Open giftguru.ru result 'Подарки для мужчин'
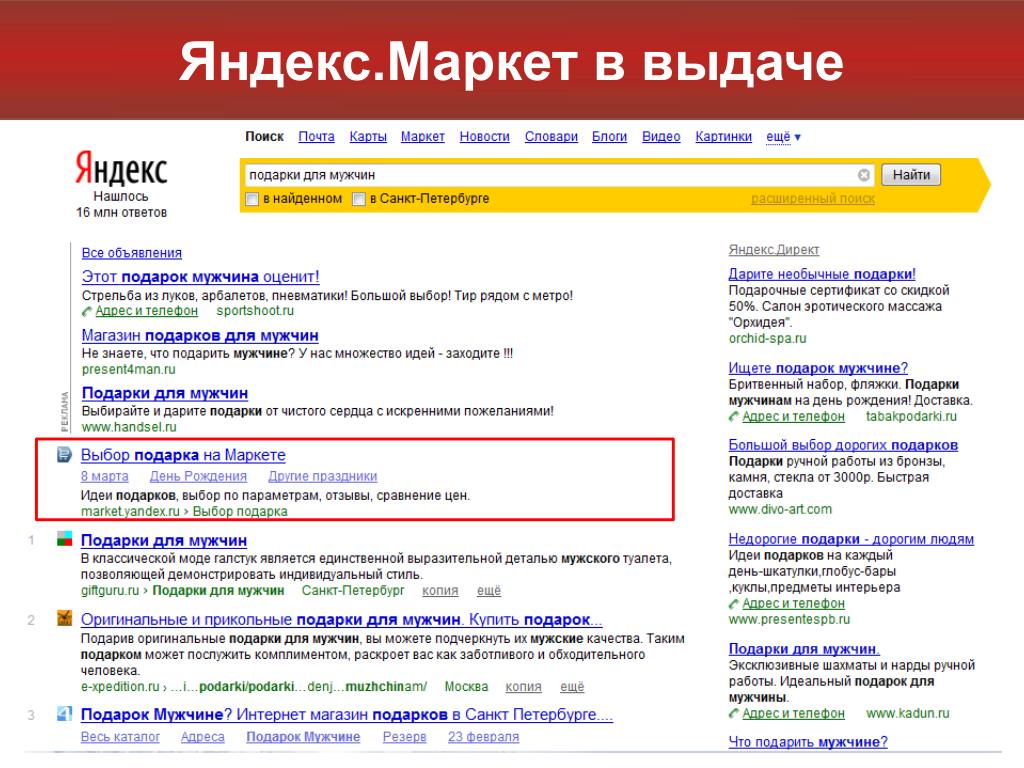Screen dimensions: 1024x768 coord(164,540)
